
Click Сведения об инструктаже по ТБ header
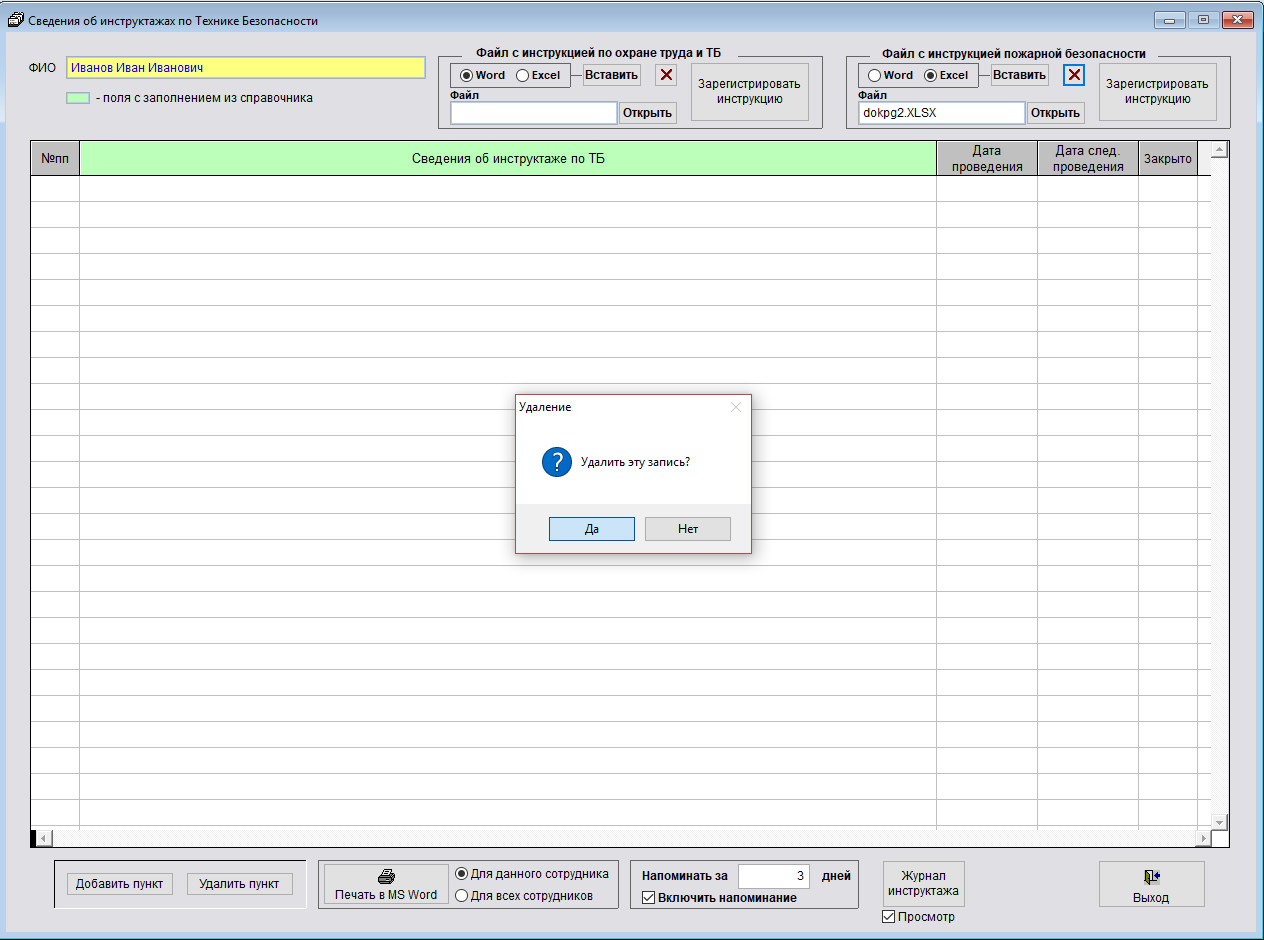[x=508, y=159]
